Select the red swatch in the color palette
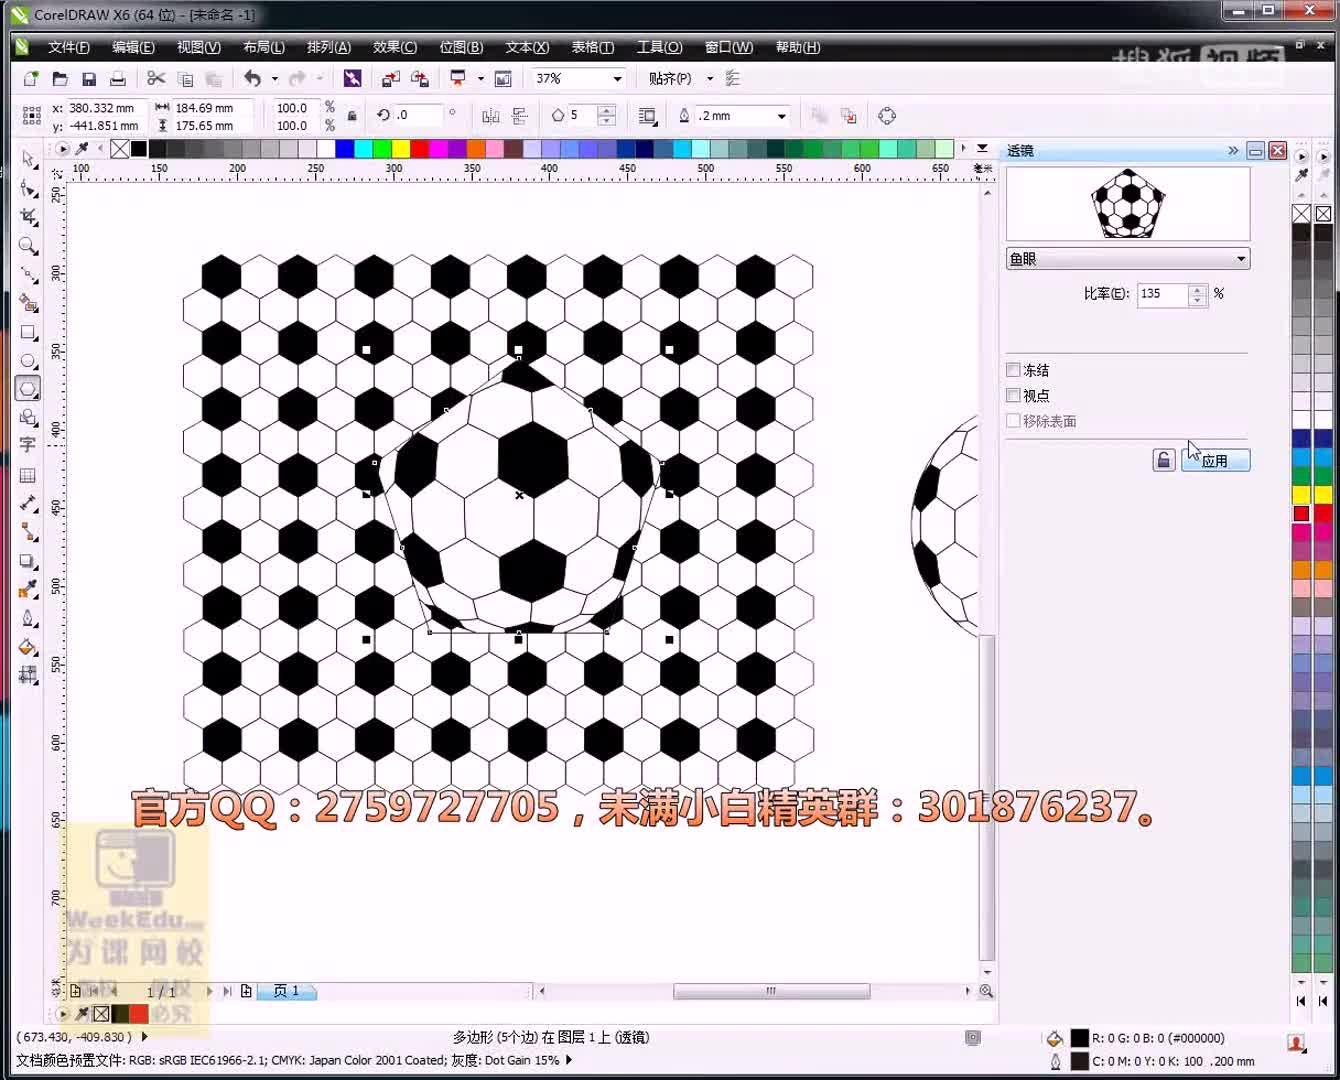1340x1080 pixels. point(1301,513)
